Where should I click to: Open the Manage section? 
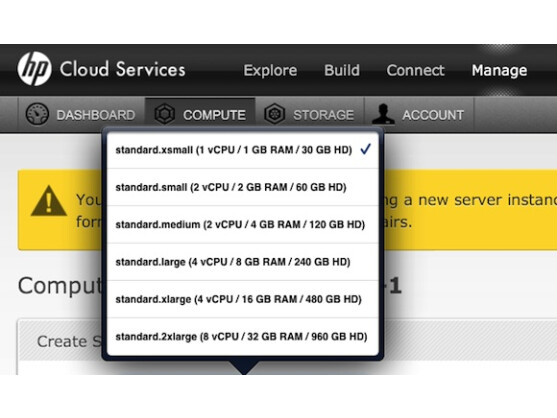[x=499, y=70]
